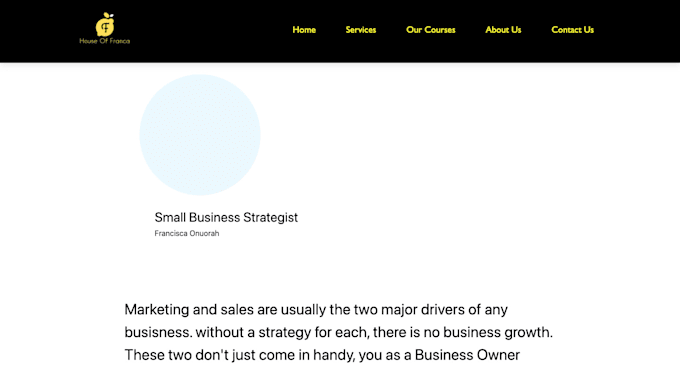Click the word busisness in the paragraph
This screenshot has width=680, height=368.
(158, 332)
